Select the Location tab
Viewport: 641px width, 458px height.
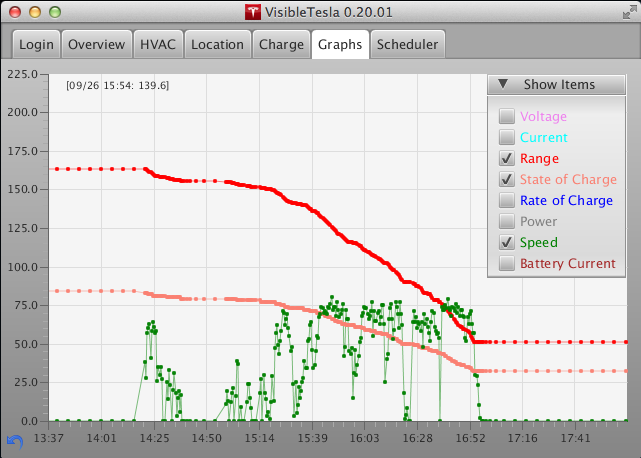pos(217,44)
